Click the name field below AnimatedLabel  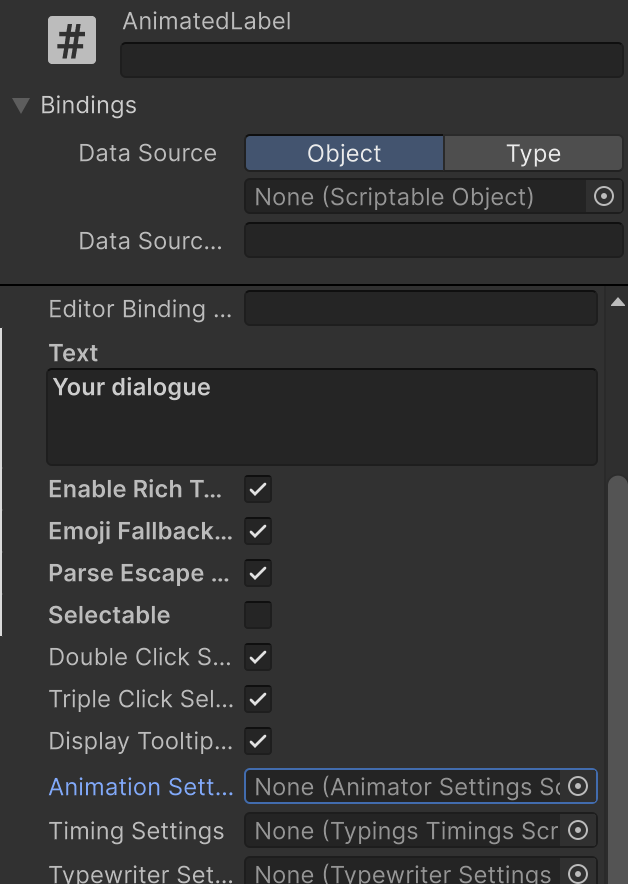371,60
